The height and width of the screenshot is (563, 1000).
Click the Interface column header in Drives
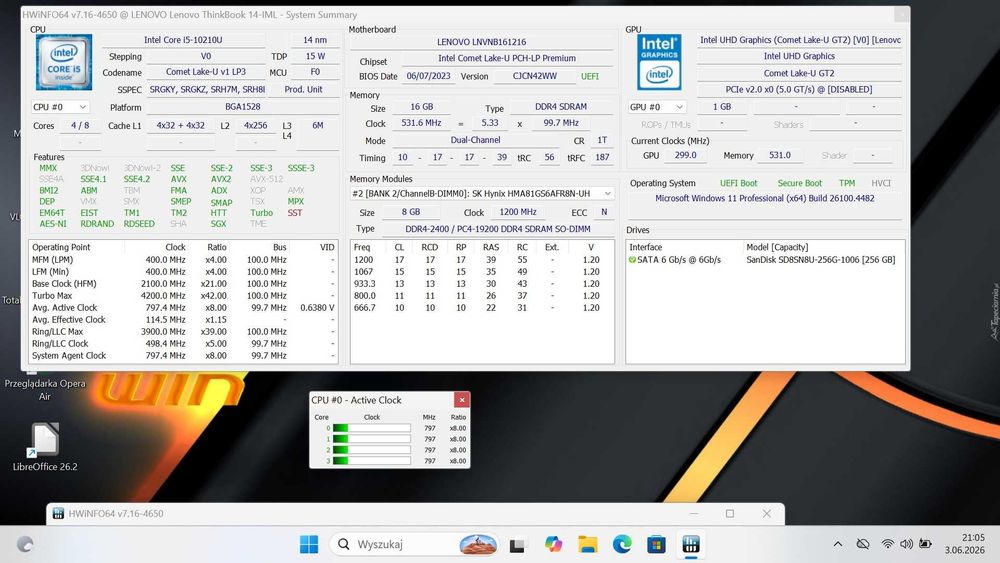coord(645,247)
